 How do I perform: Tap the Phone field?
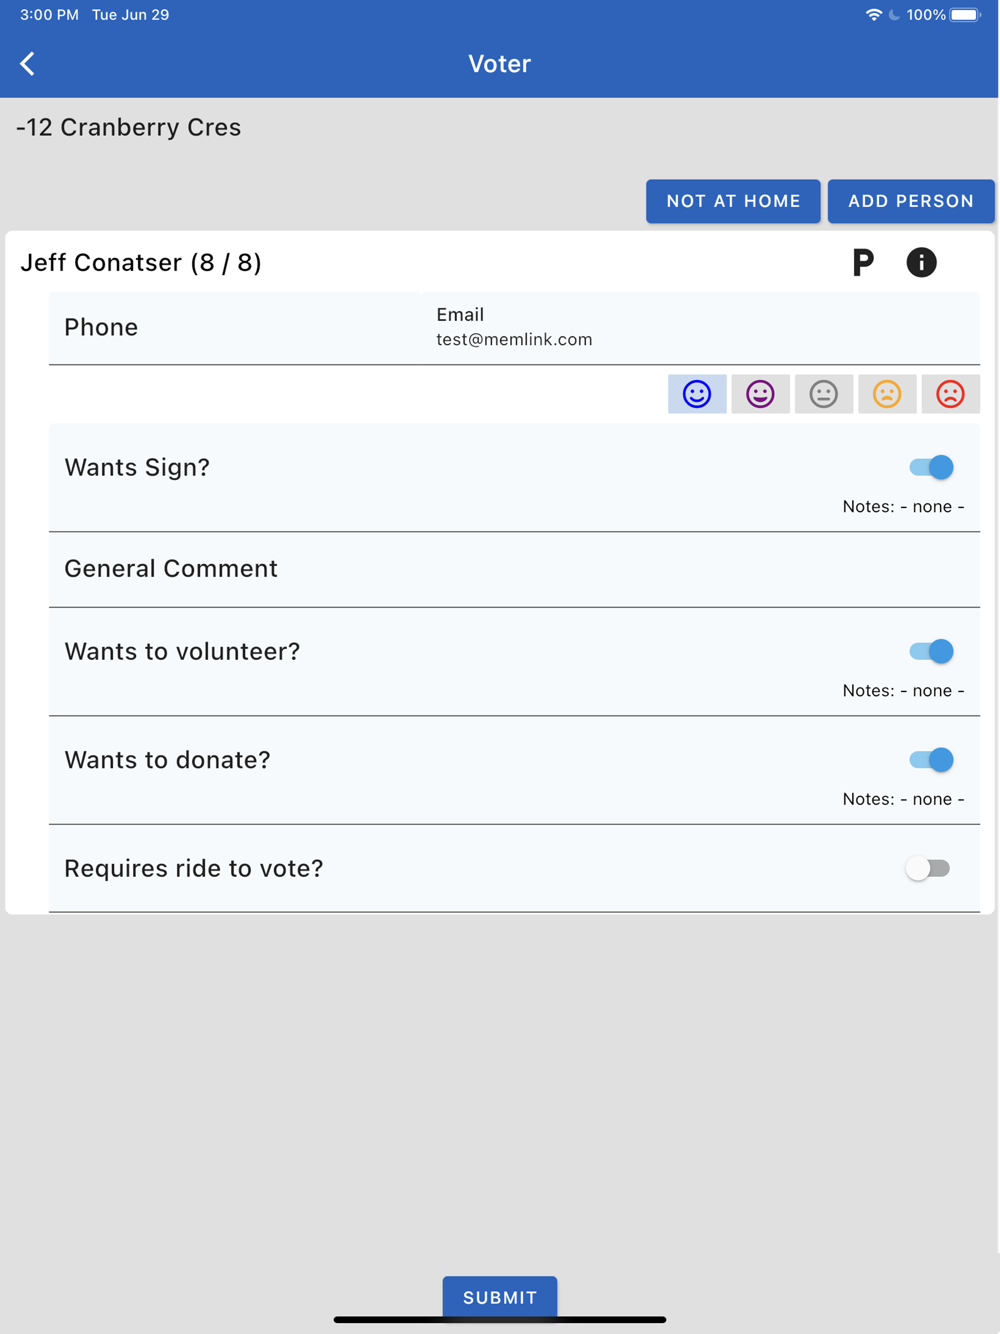click(235, 328)
